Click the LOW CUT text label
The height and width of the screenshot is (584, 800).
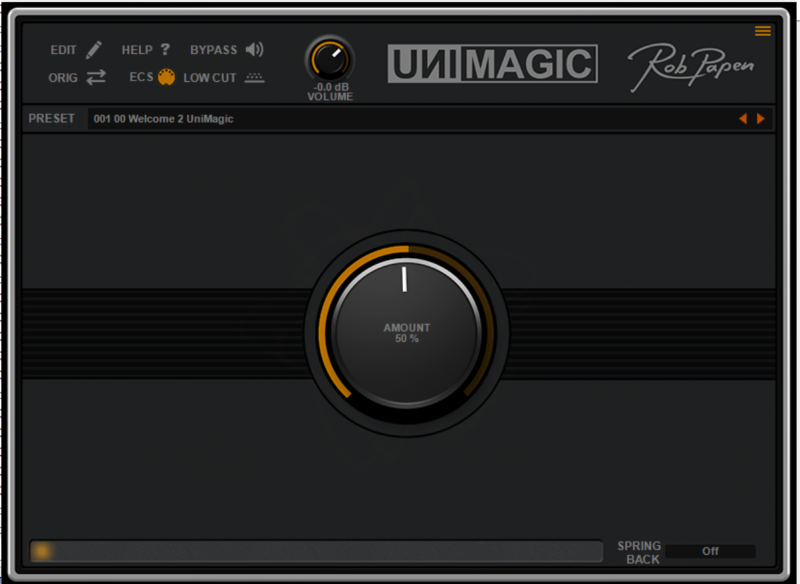coord(210,78)
